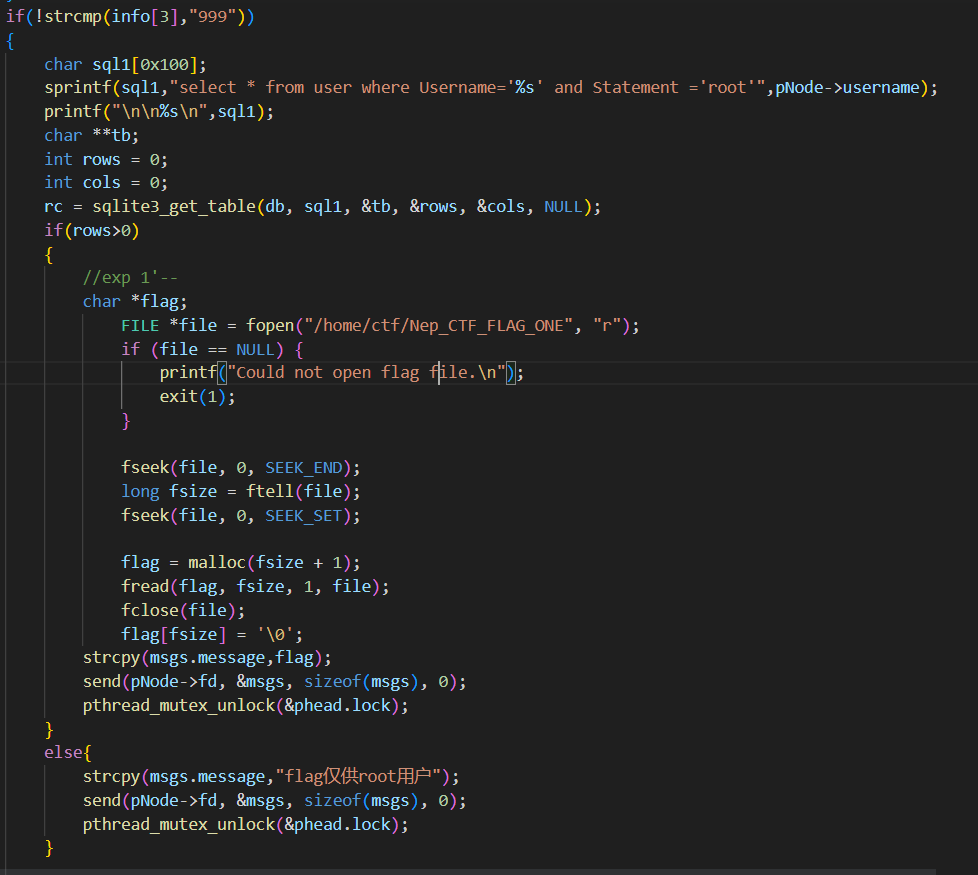Click the 'char *flag;' declaration

[x=135, y=301]
